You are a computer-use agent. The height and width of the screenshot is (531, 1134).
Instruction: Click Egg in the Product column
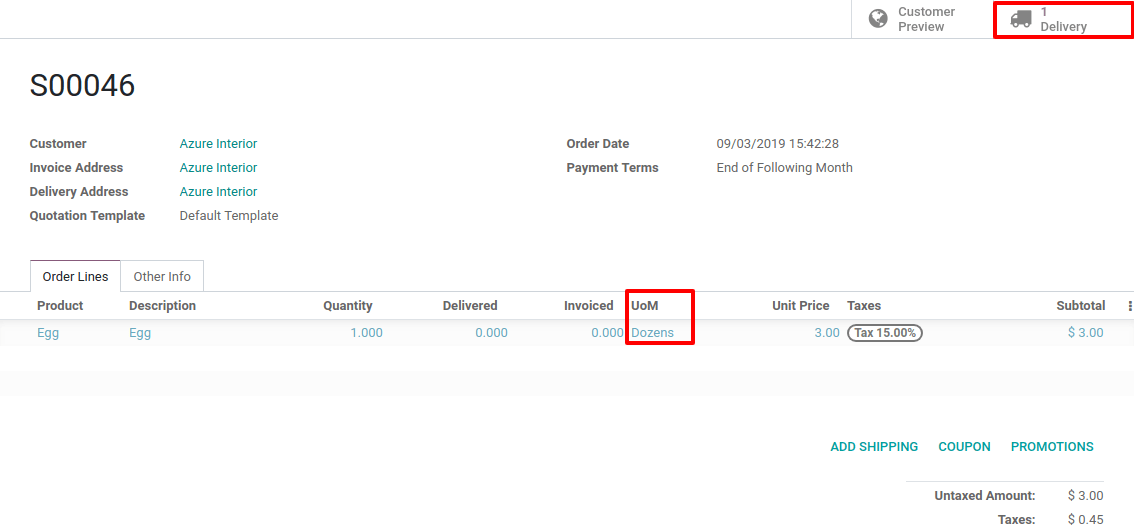pos(48,333)
